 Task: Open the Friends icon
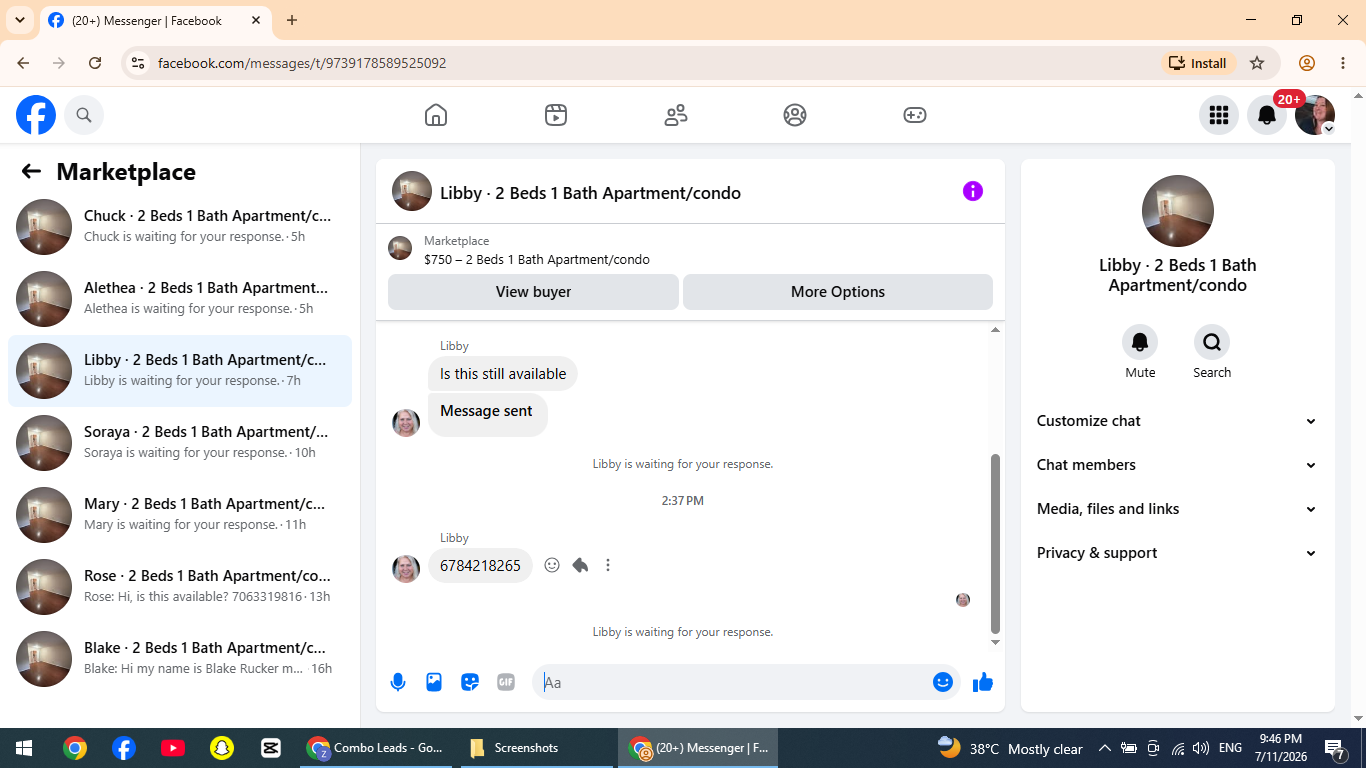click(x=676, y=115)
